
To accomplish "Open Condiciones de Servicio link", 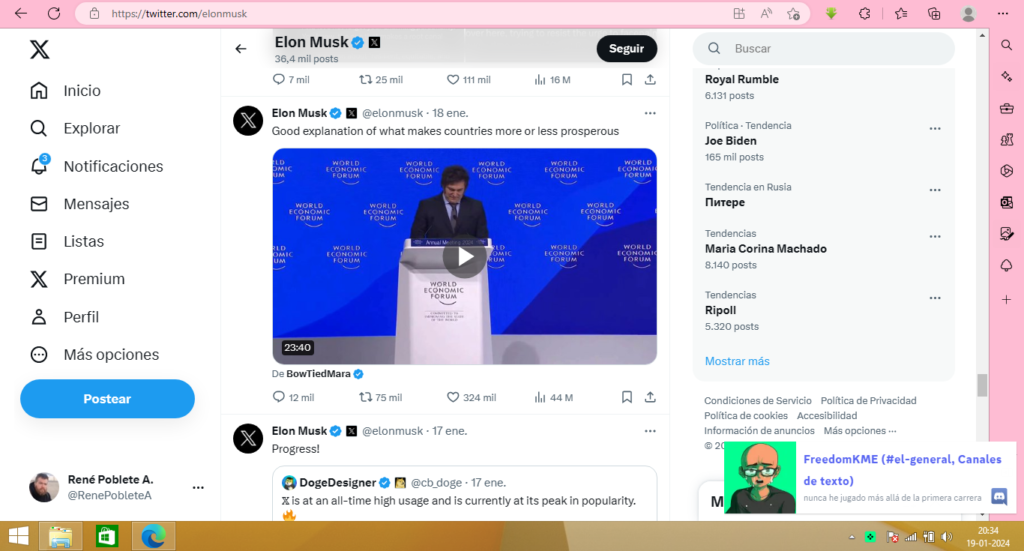I will (758, 401).
